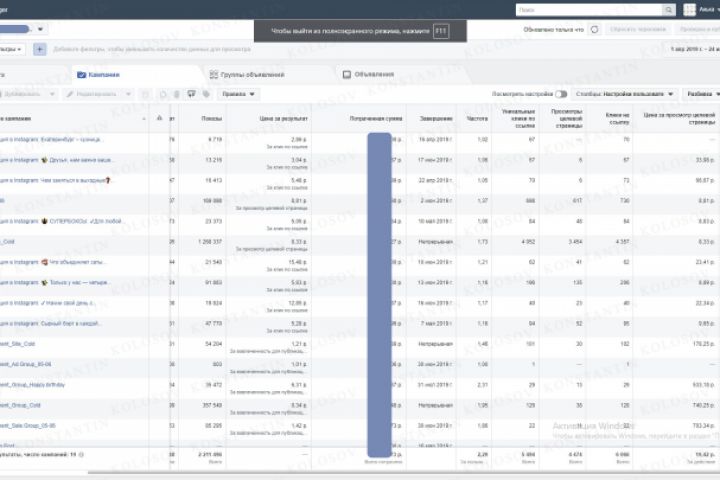This screenshot has width=720, height=480.
Task: Toggle the Посмотреть настройки switch
Action: pos(561,94)
